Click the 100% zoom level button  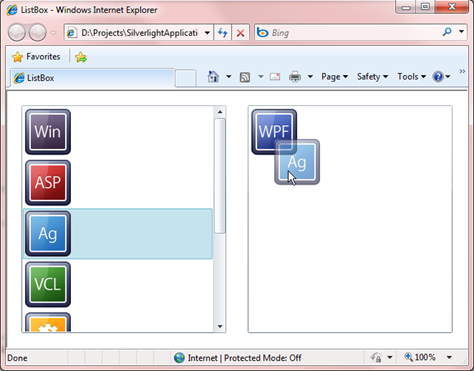pos(420,357)
